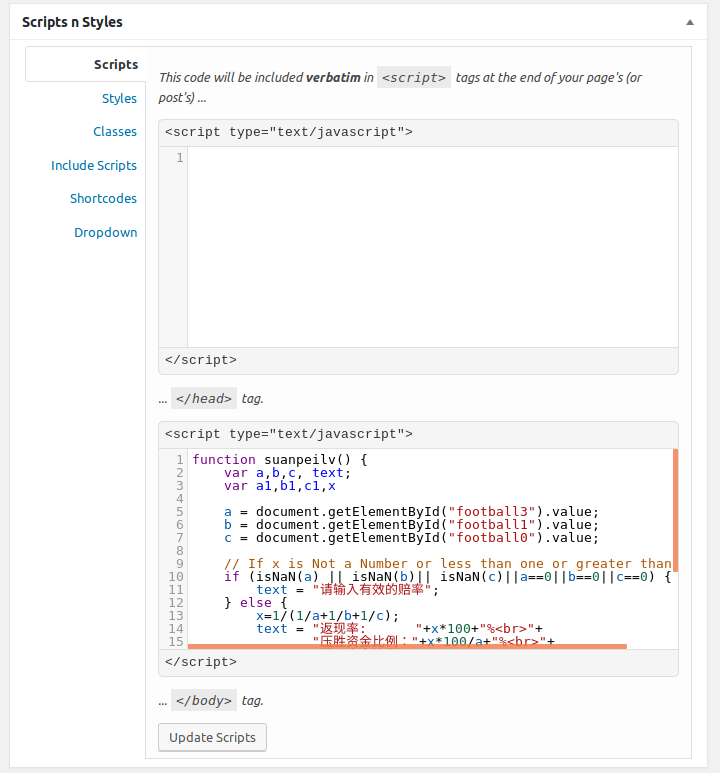
Task: Collapse the Scripts n Styles panel arrow
Action: [690, 22]
